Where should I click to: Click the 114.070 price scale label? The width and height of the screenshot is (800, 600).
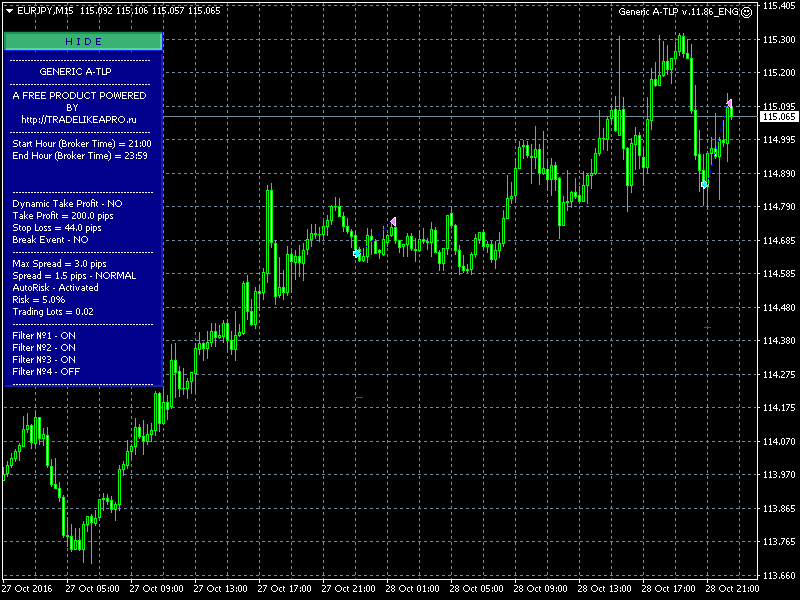[779, 442]
